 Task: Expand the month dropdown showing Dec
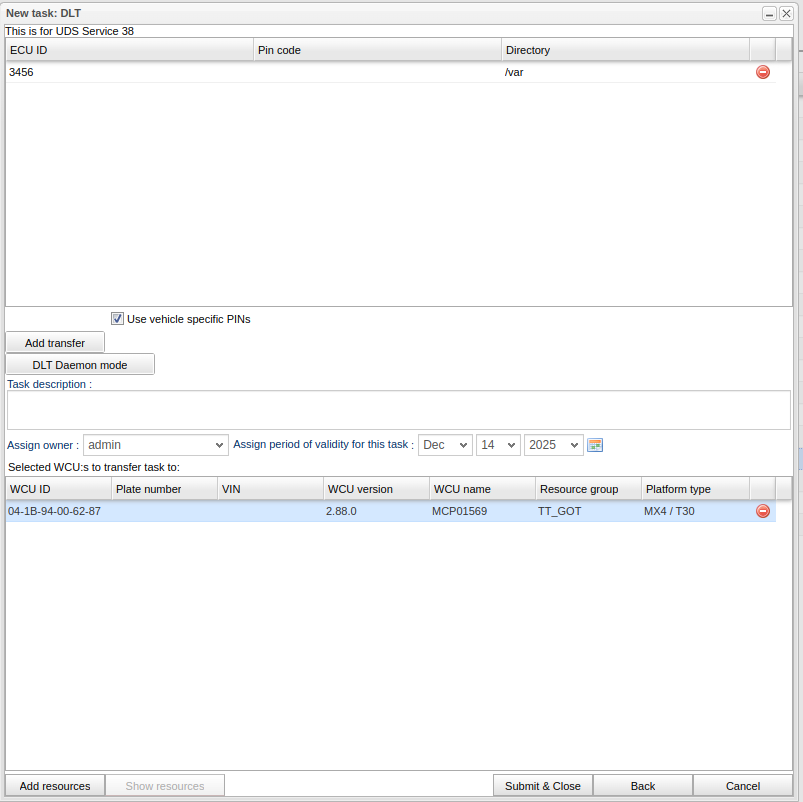coord(445,445)
